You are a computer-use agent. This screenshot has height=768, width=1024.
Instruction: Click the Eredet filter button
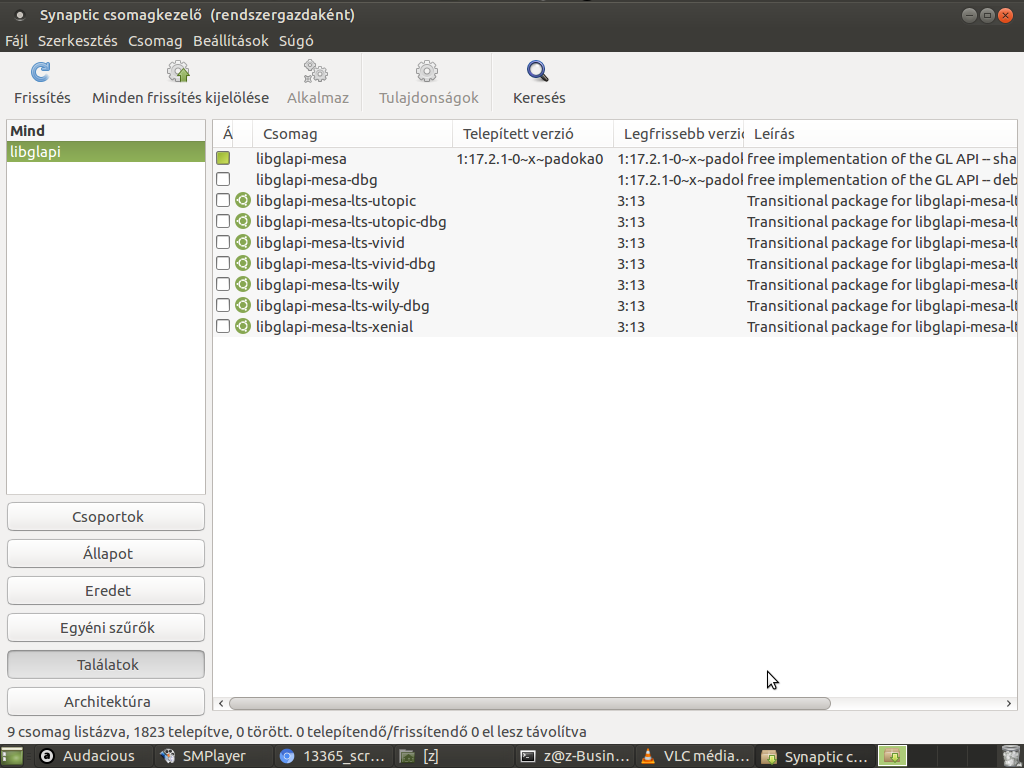(x=106, y=590)
